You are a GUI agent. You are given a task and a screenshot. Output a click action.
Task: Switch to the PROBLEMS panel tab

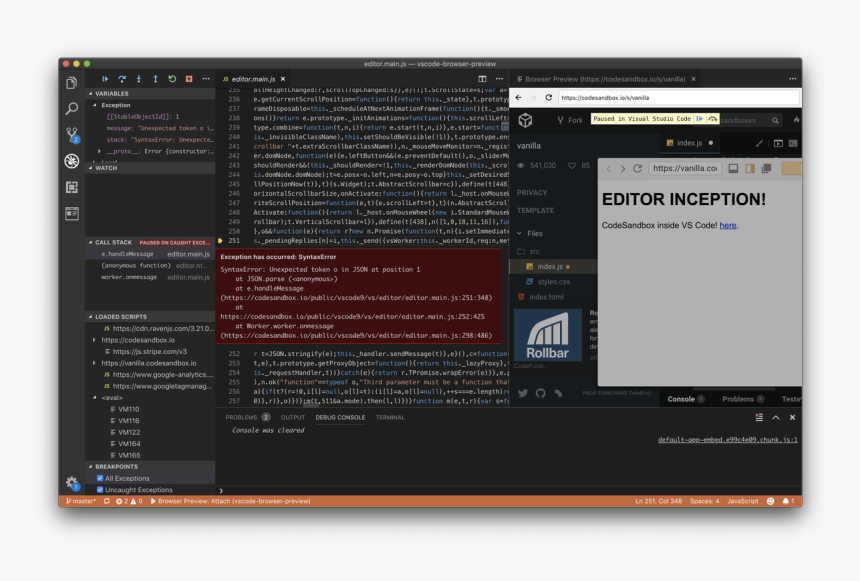247,418
